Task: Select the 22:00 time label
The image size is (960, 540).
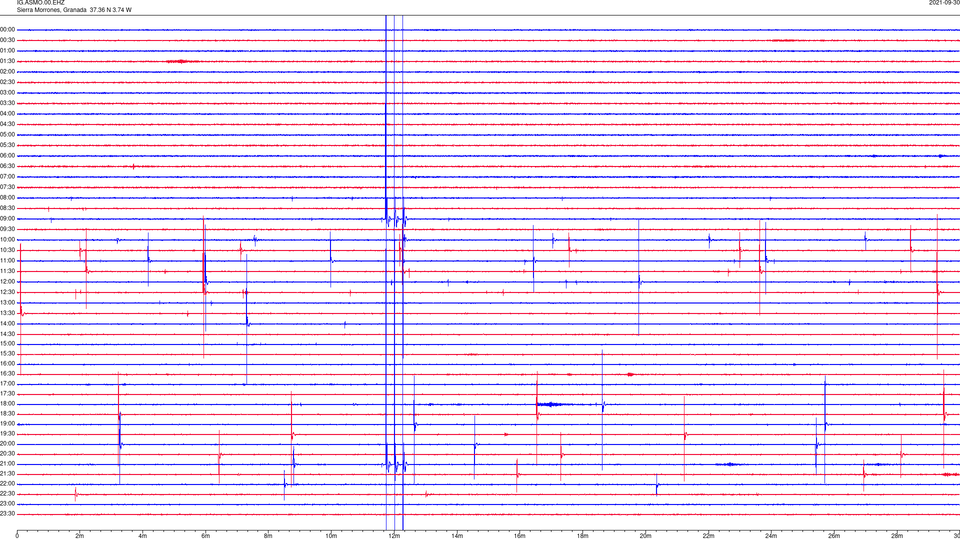Action: (x=7, y=484)
